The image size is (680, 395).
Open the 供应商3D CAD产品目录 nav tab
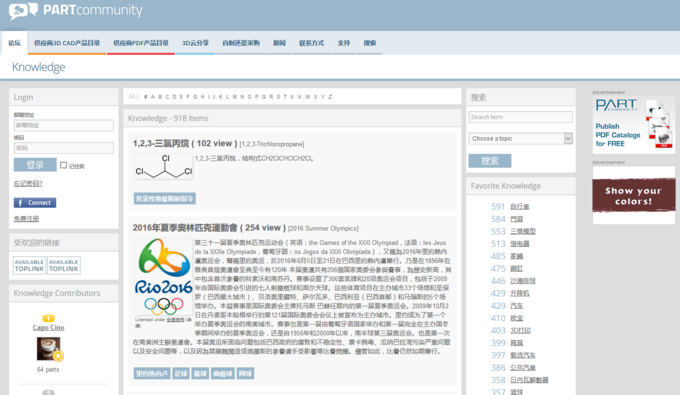pos(67,43)
